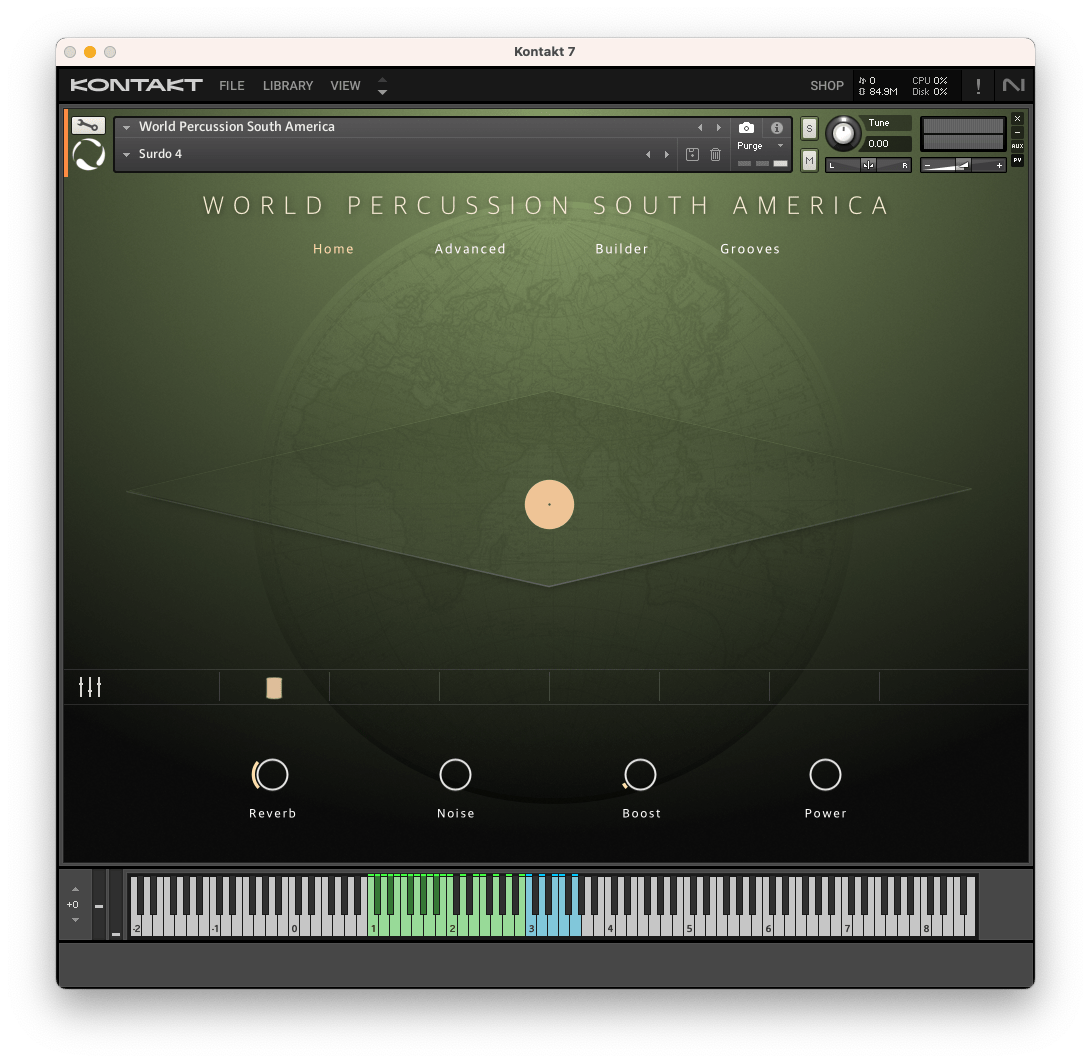Click the Disk 0% readout
1091x1063 pixels.
pos(930,92)
